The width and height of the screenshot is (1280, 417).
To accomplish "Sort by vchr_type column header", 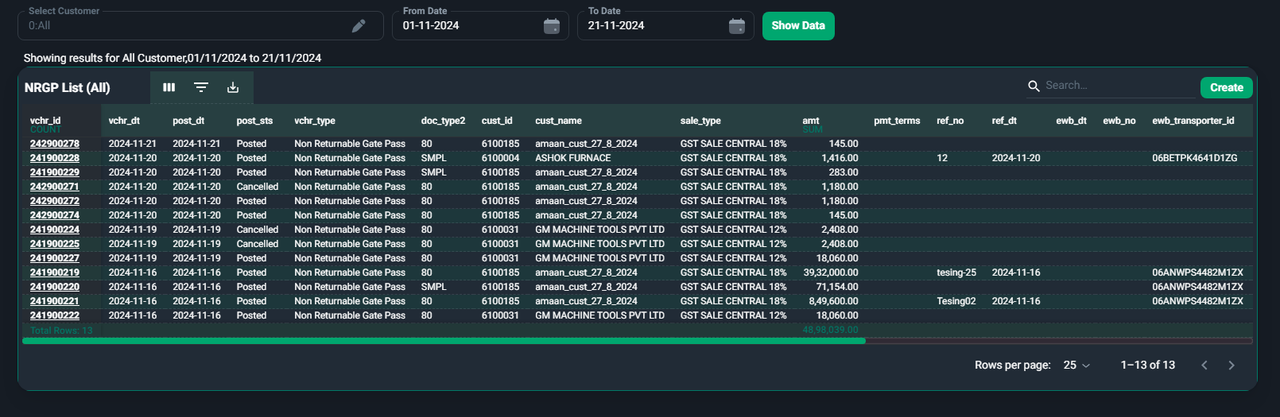I will click(x=315, y=121).
